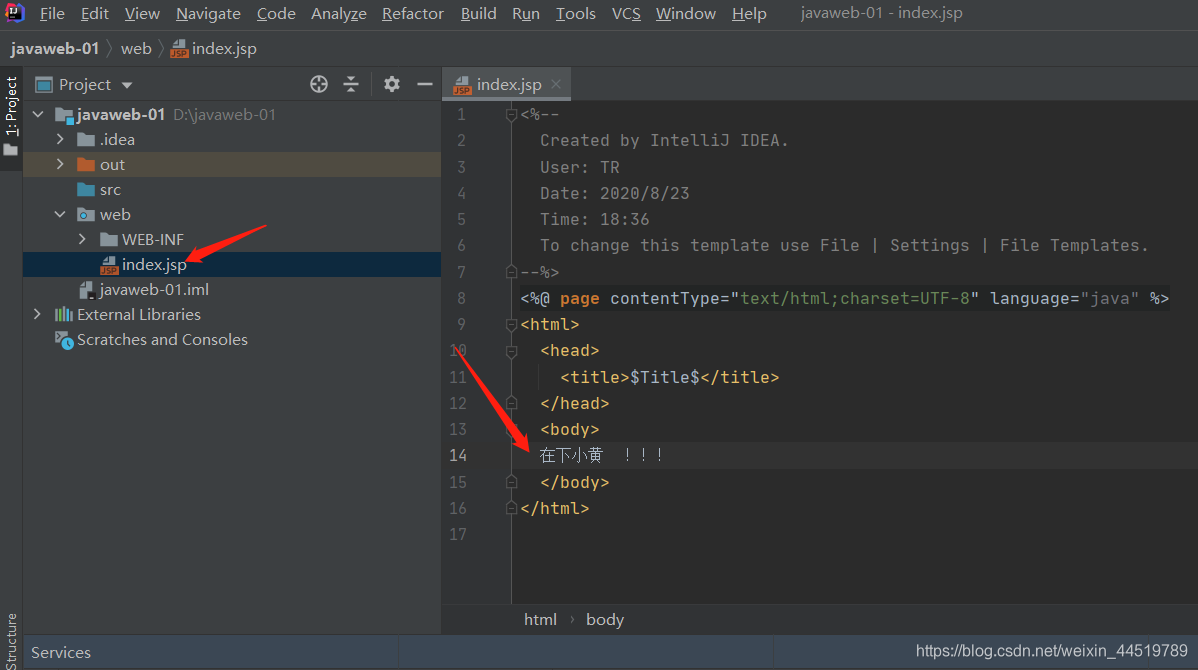This screenshot has width=1198, height=670.
Task: Expand External Libraries node
Action: (x=37, y=314)
